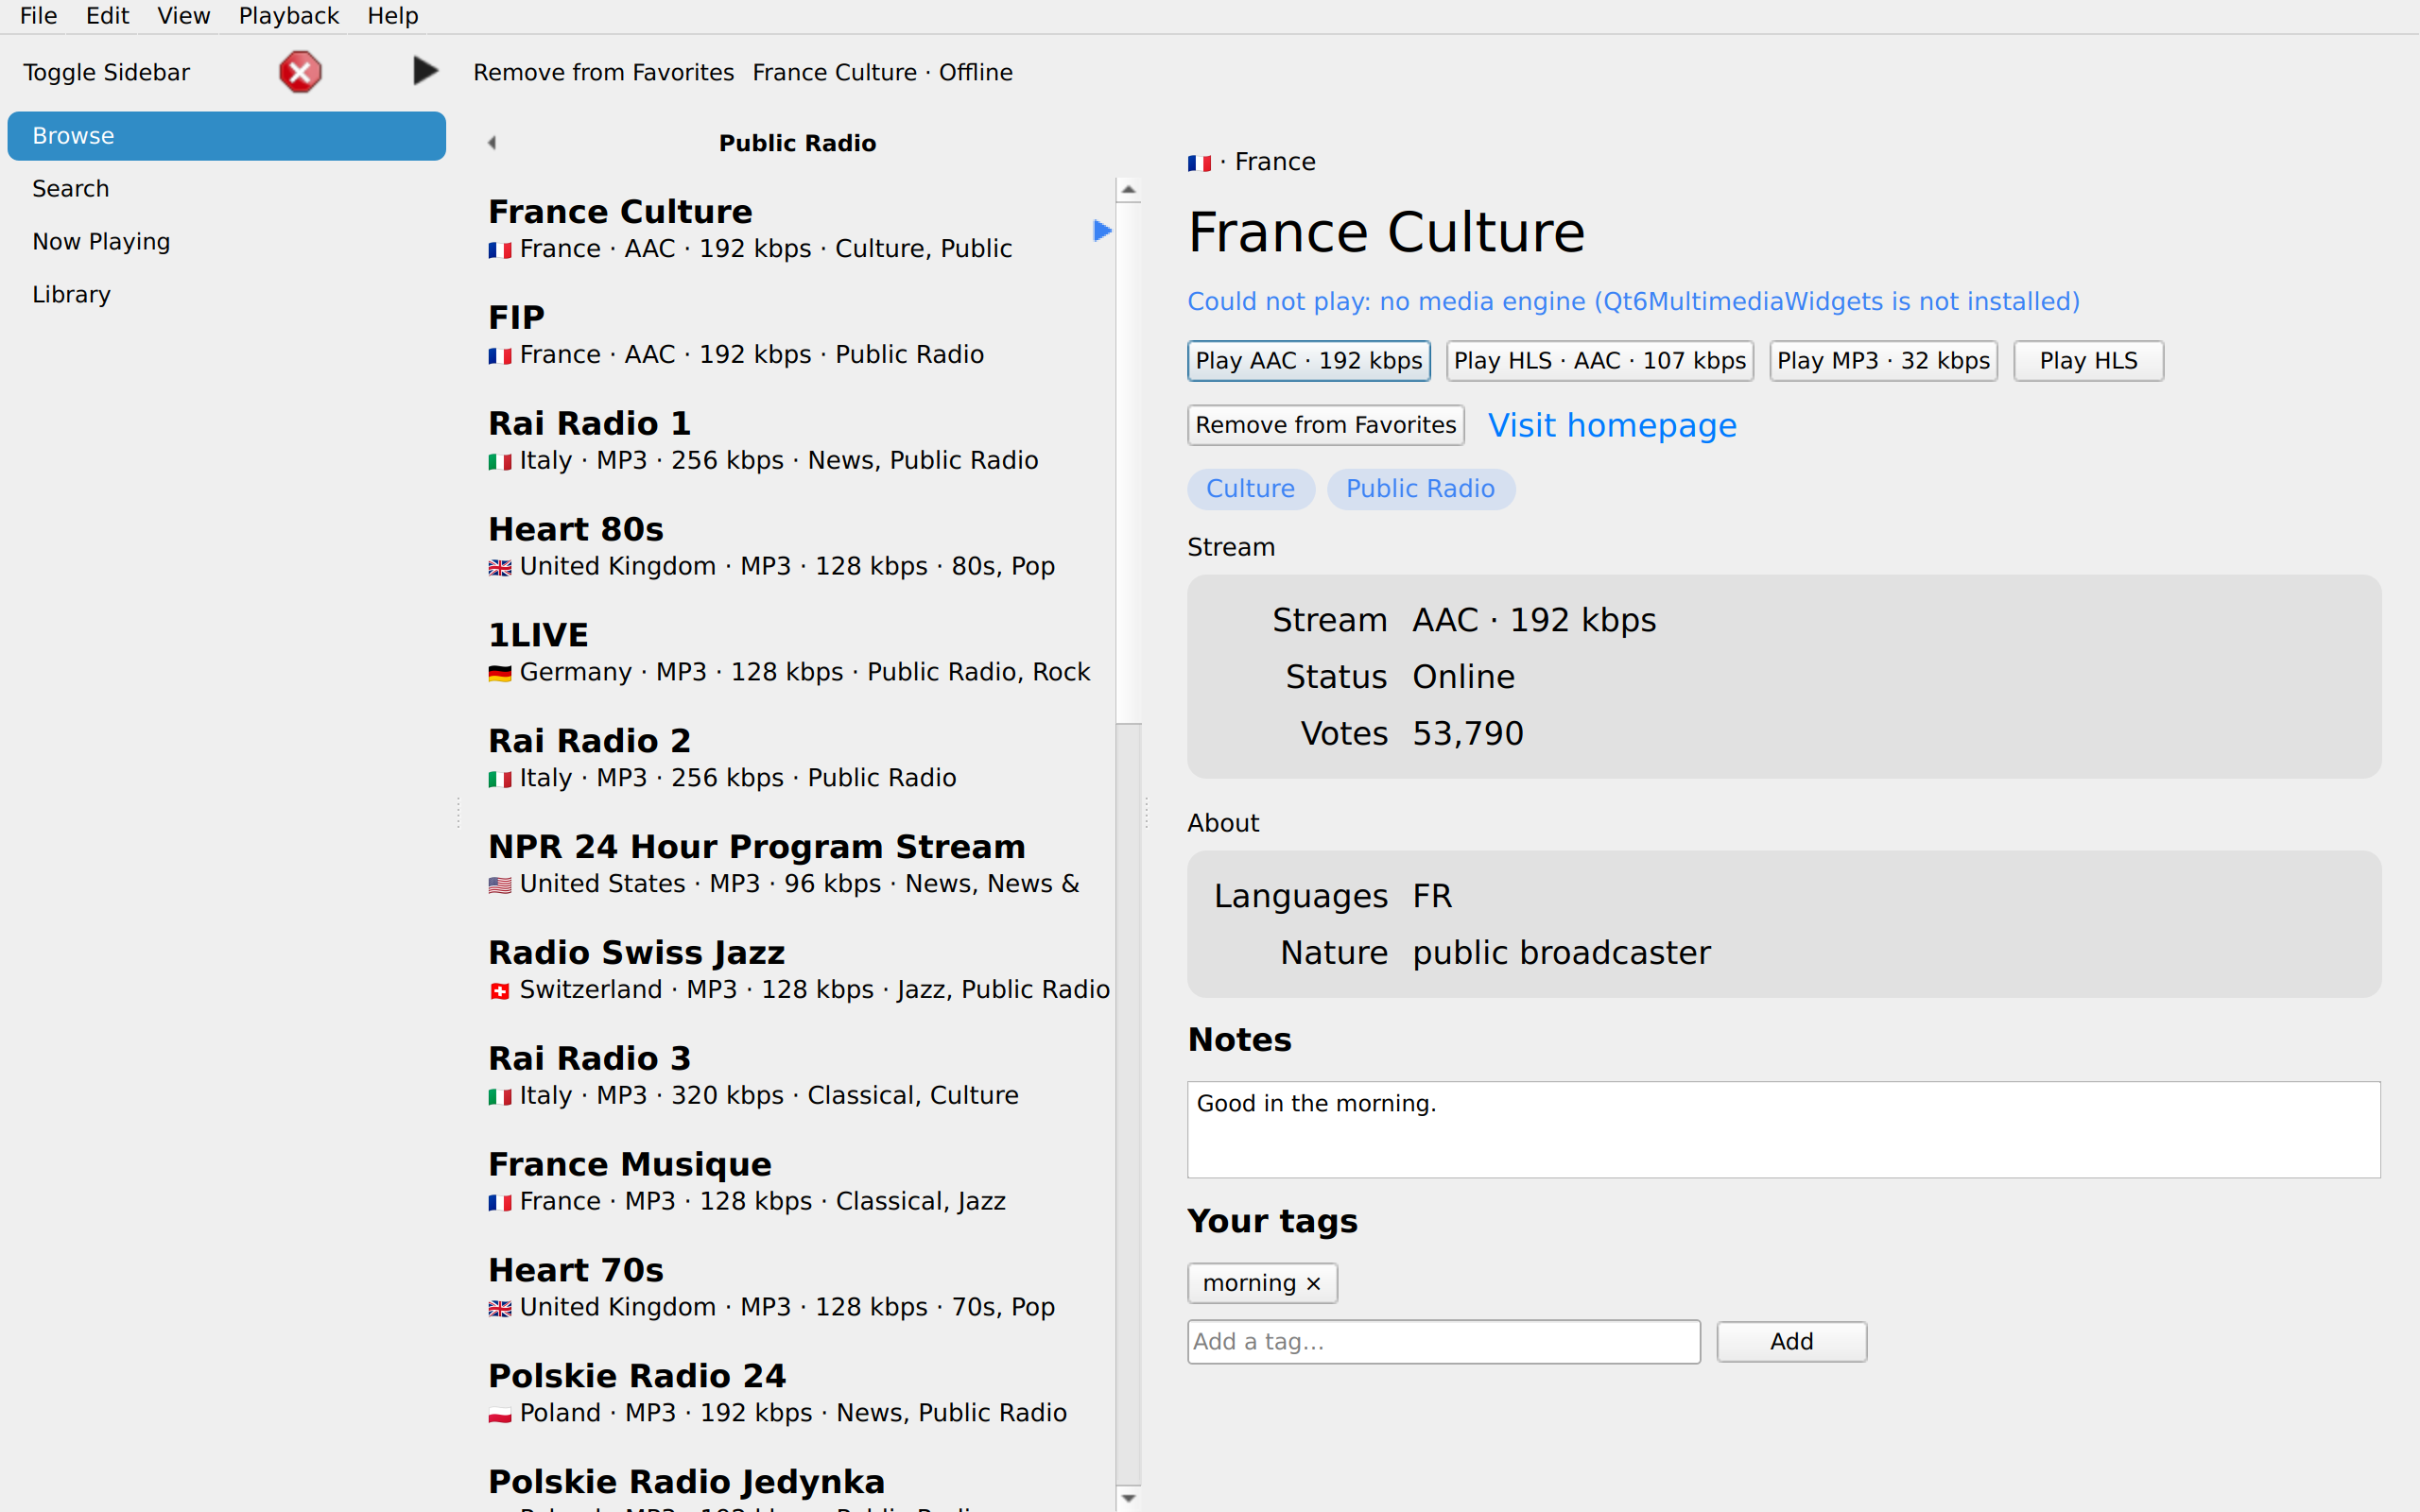Click the Notes text box
2420x1512 pixels.
click(x=1784, y=1129)
